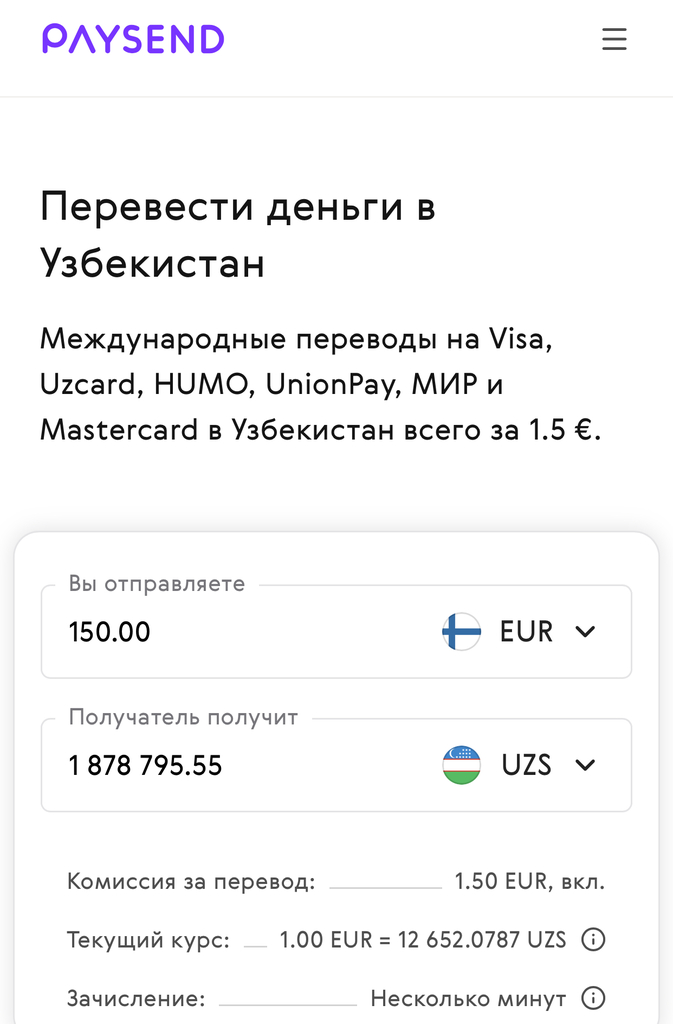Select the UZS currency code label
The width and height of the screenshot is (673, 1024).
click(526, 765)
